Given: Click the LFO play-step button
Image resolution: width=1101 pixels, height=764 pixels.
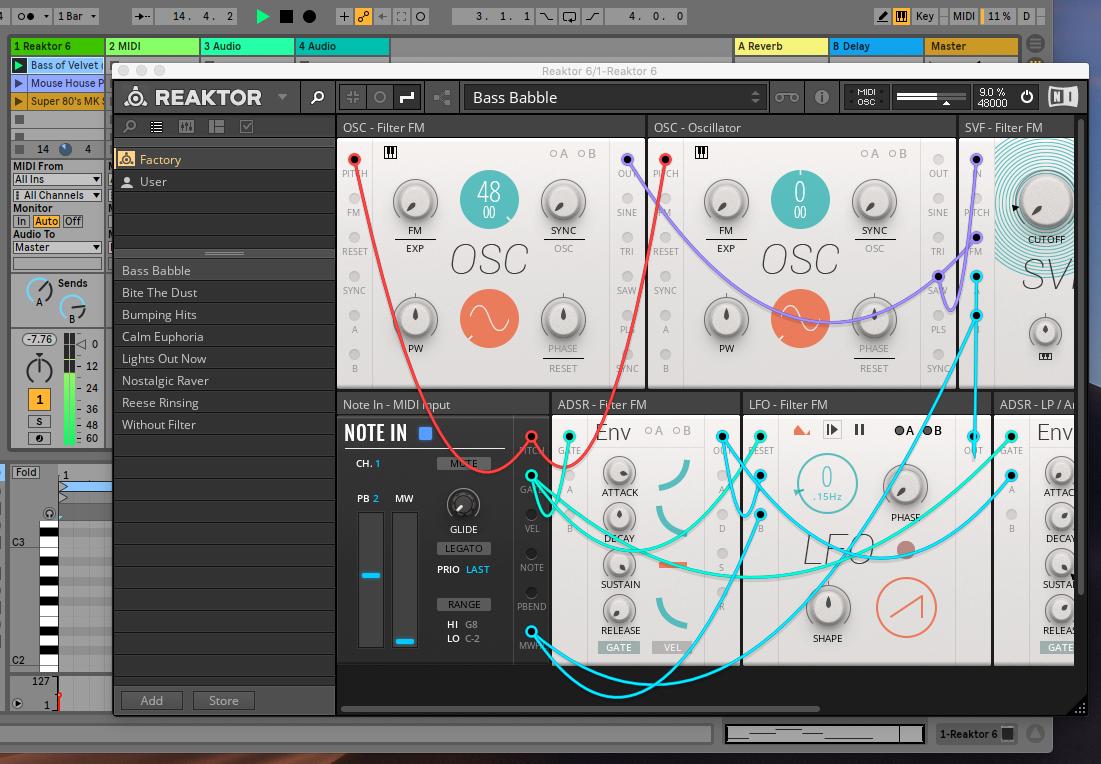Looking at the screenshot, I should pos(832,430).
